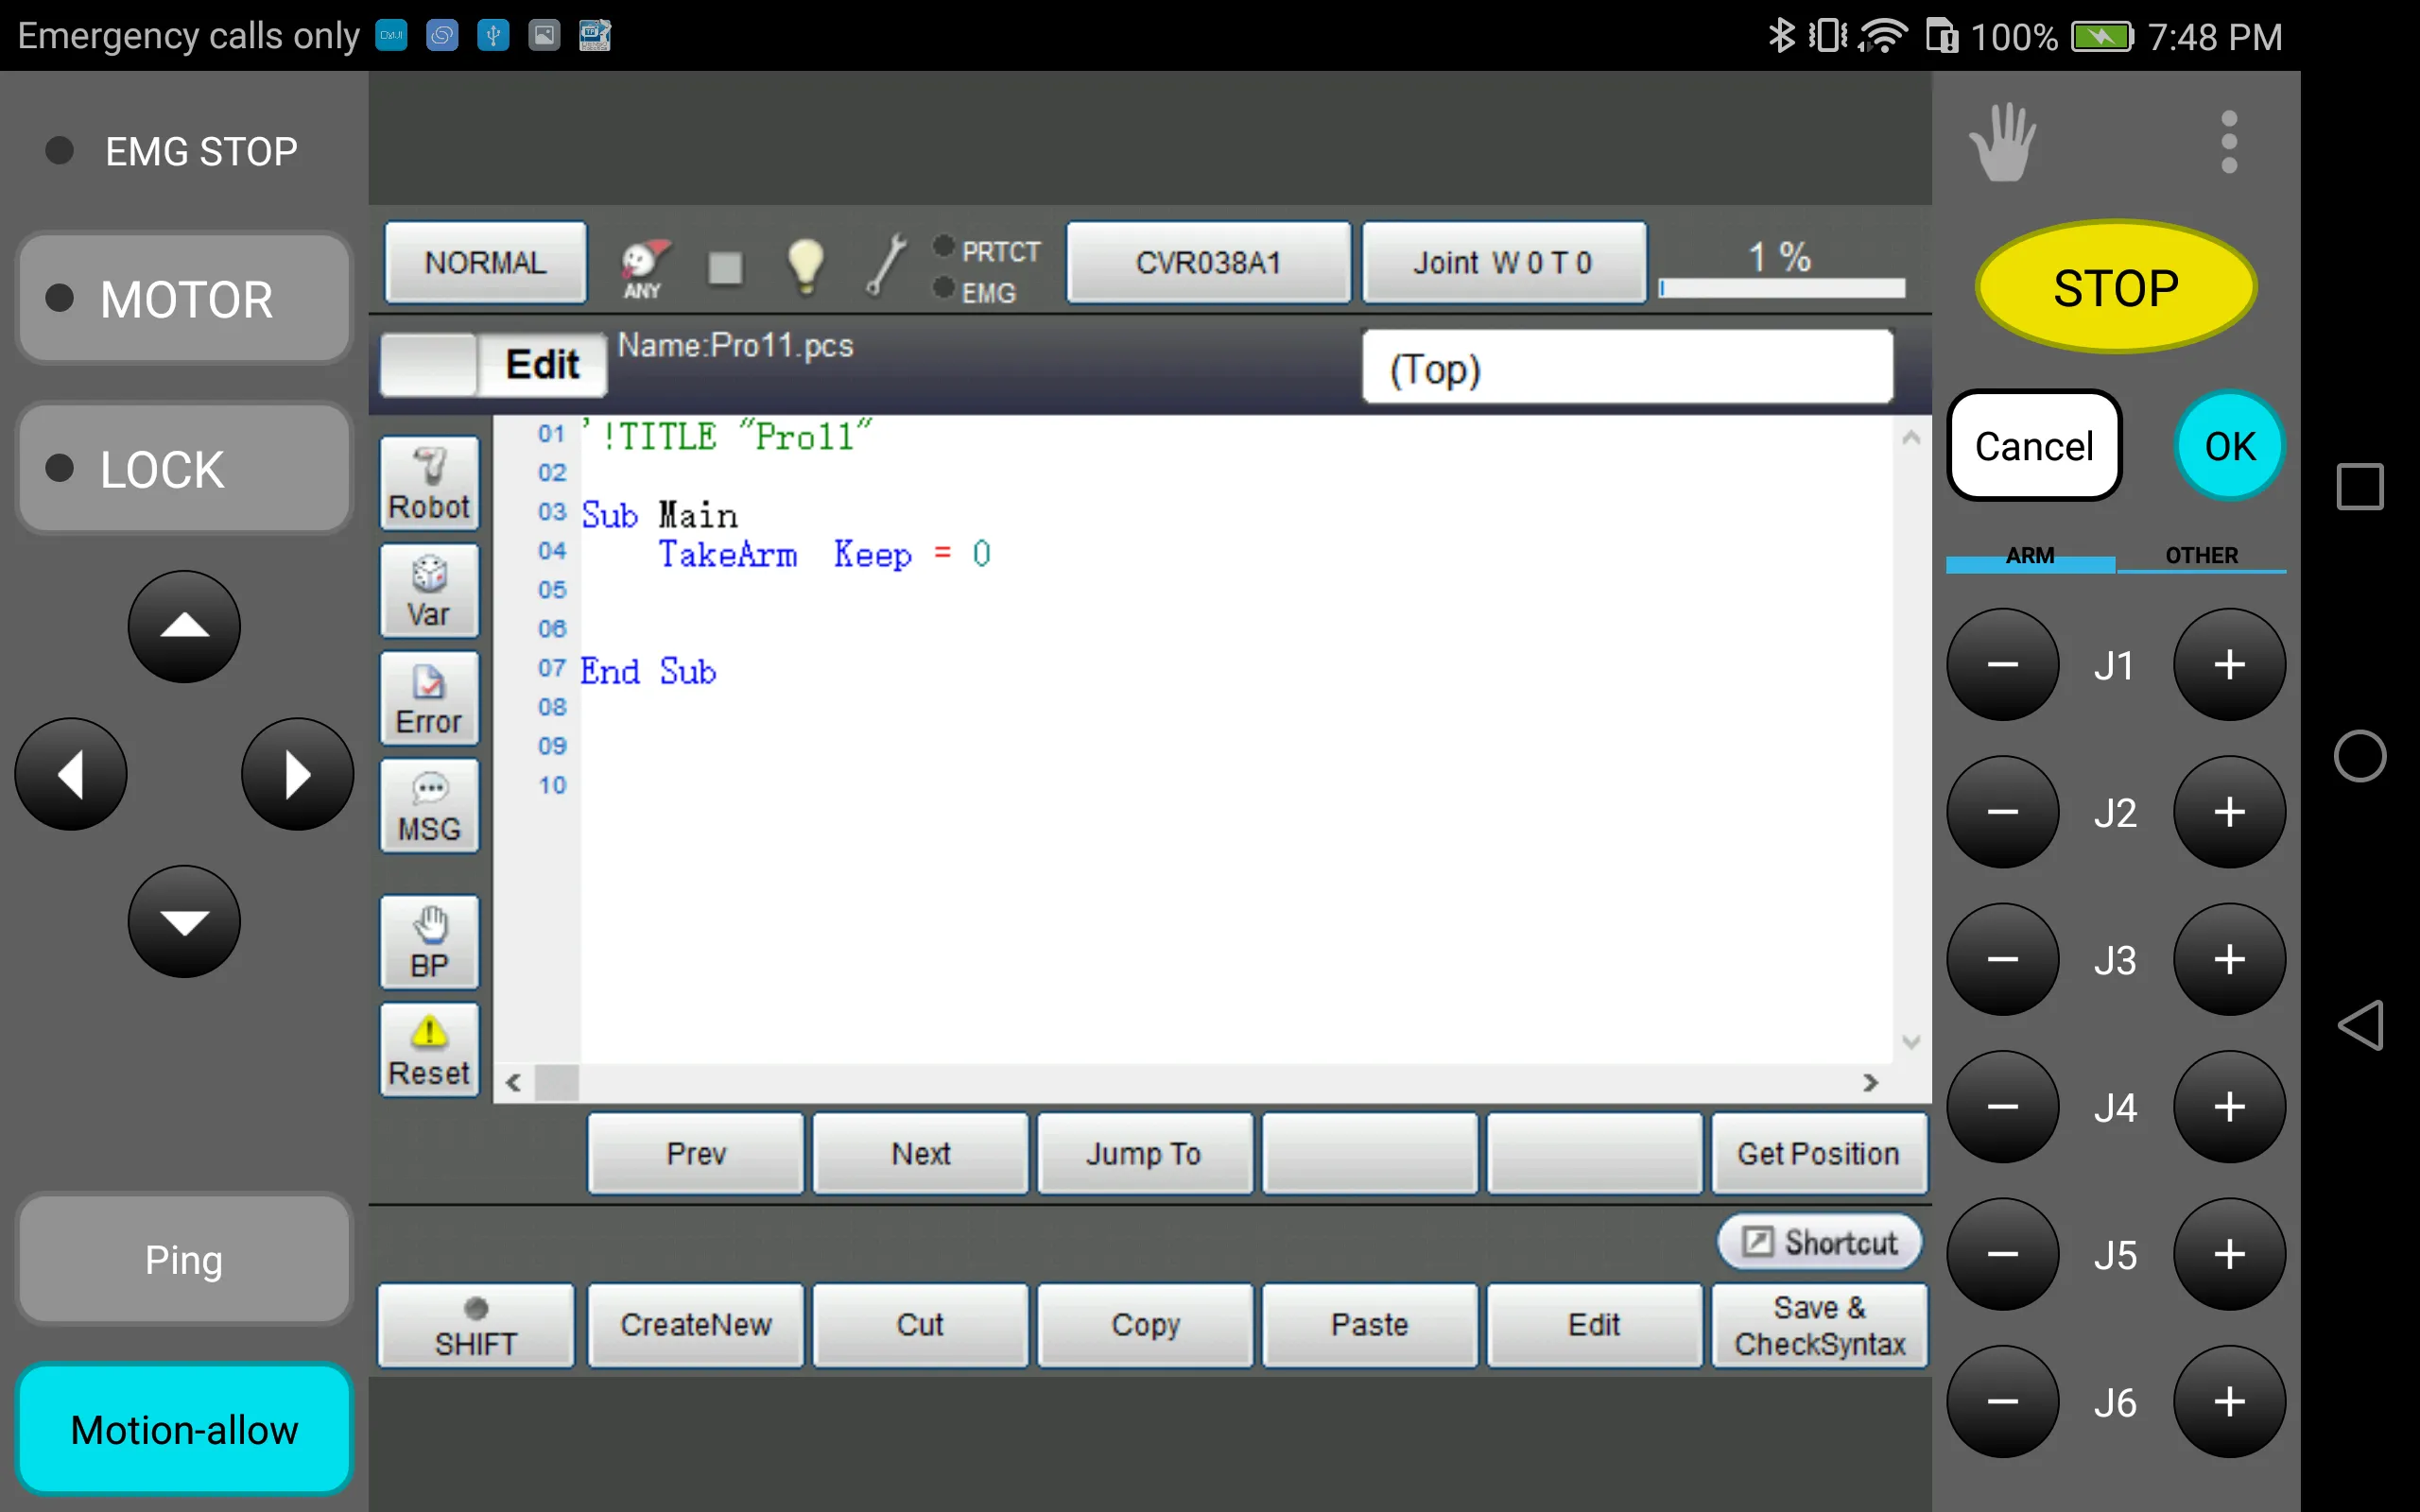This screenshot has width=2420, height=1512.
Task: Open the Error log icon
Action: [429, 699]
